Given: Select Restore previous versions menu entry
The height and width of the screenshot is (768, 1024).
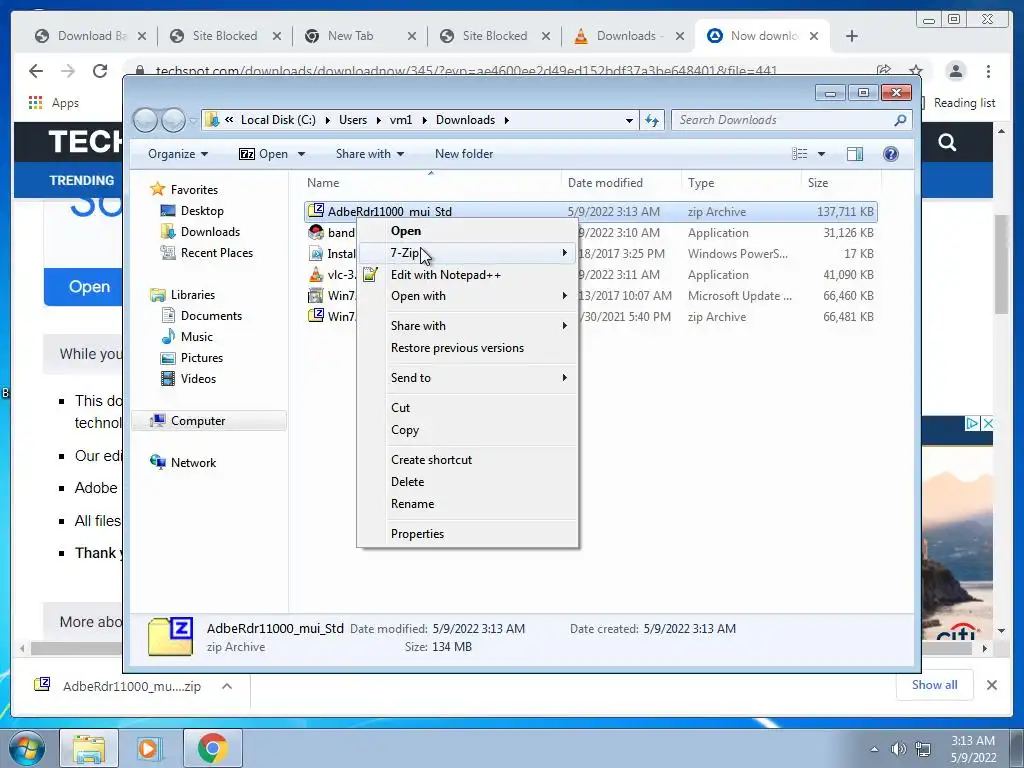Looking at the screenshot, I should pos(467,348).
